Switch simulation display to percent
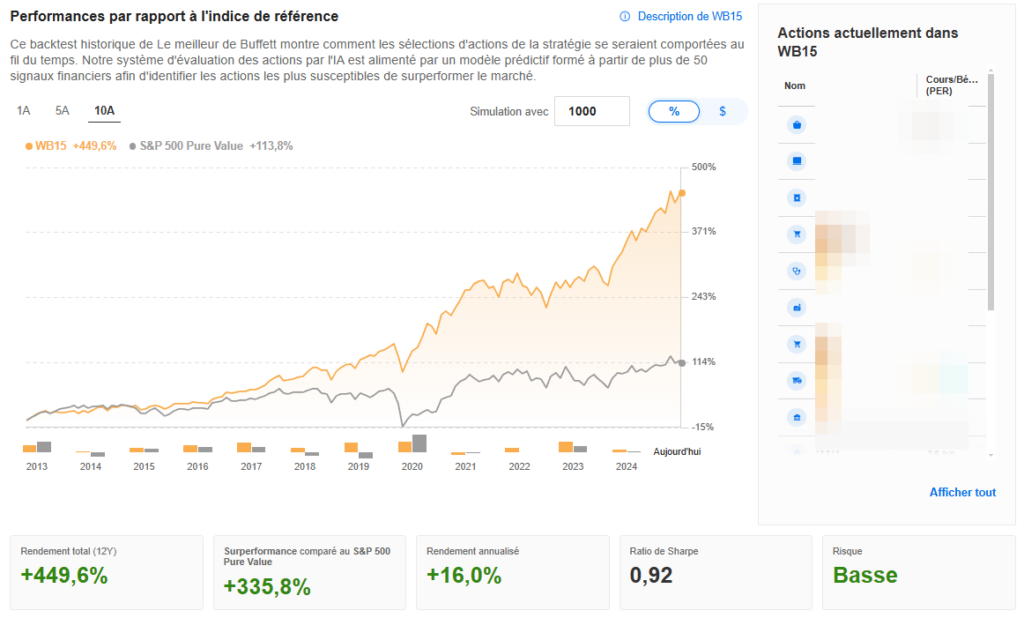This screenshot has width=1024, height=618. click(674, 112)
